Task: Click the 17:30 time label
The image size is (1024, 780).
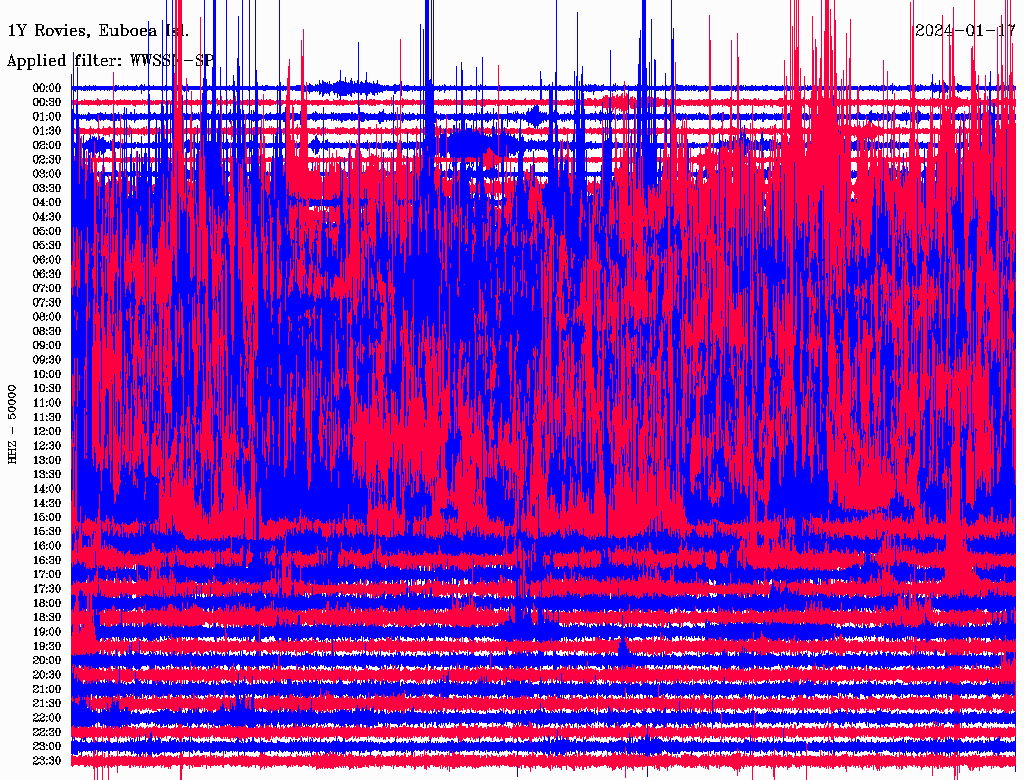Action: click(47, 589)
